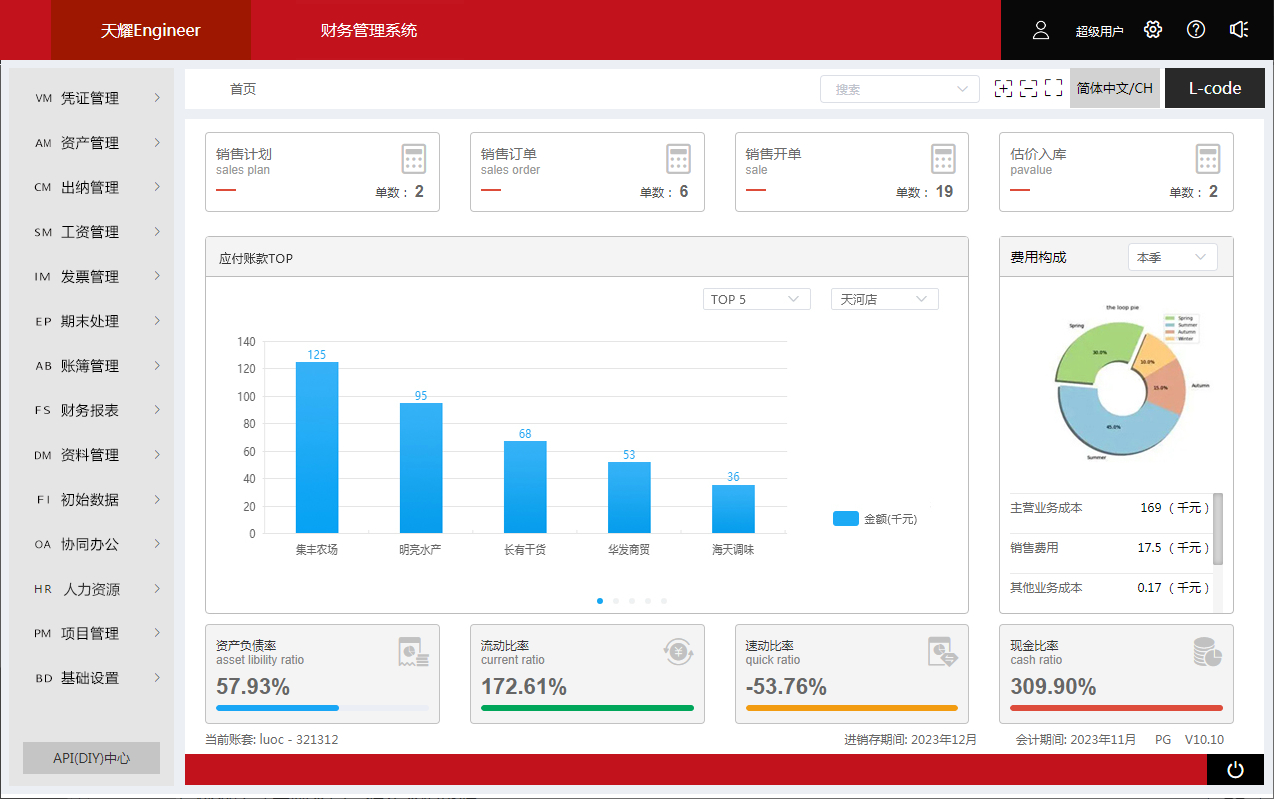The image size is (1274, 799).
Task: Toggle the 金额(千元) legend series
Action: [x=874, y=519]
